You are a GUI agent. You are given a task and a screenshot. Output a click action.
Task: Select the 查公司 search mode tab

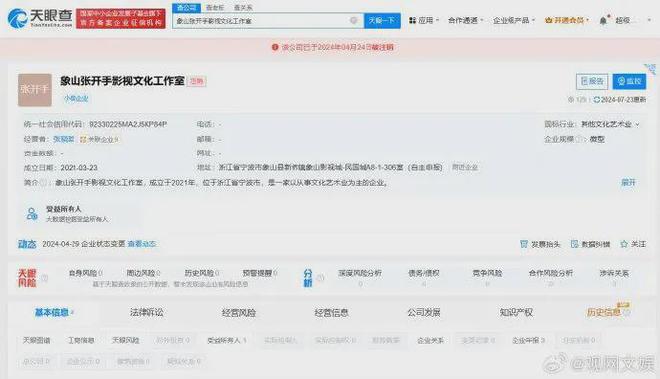186,8
